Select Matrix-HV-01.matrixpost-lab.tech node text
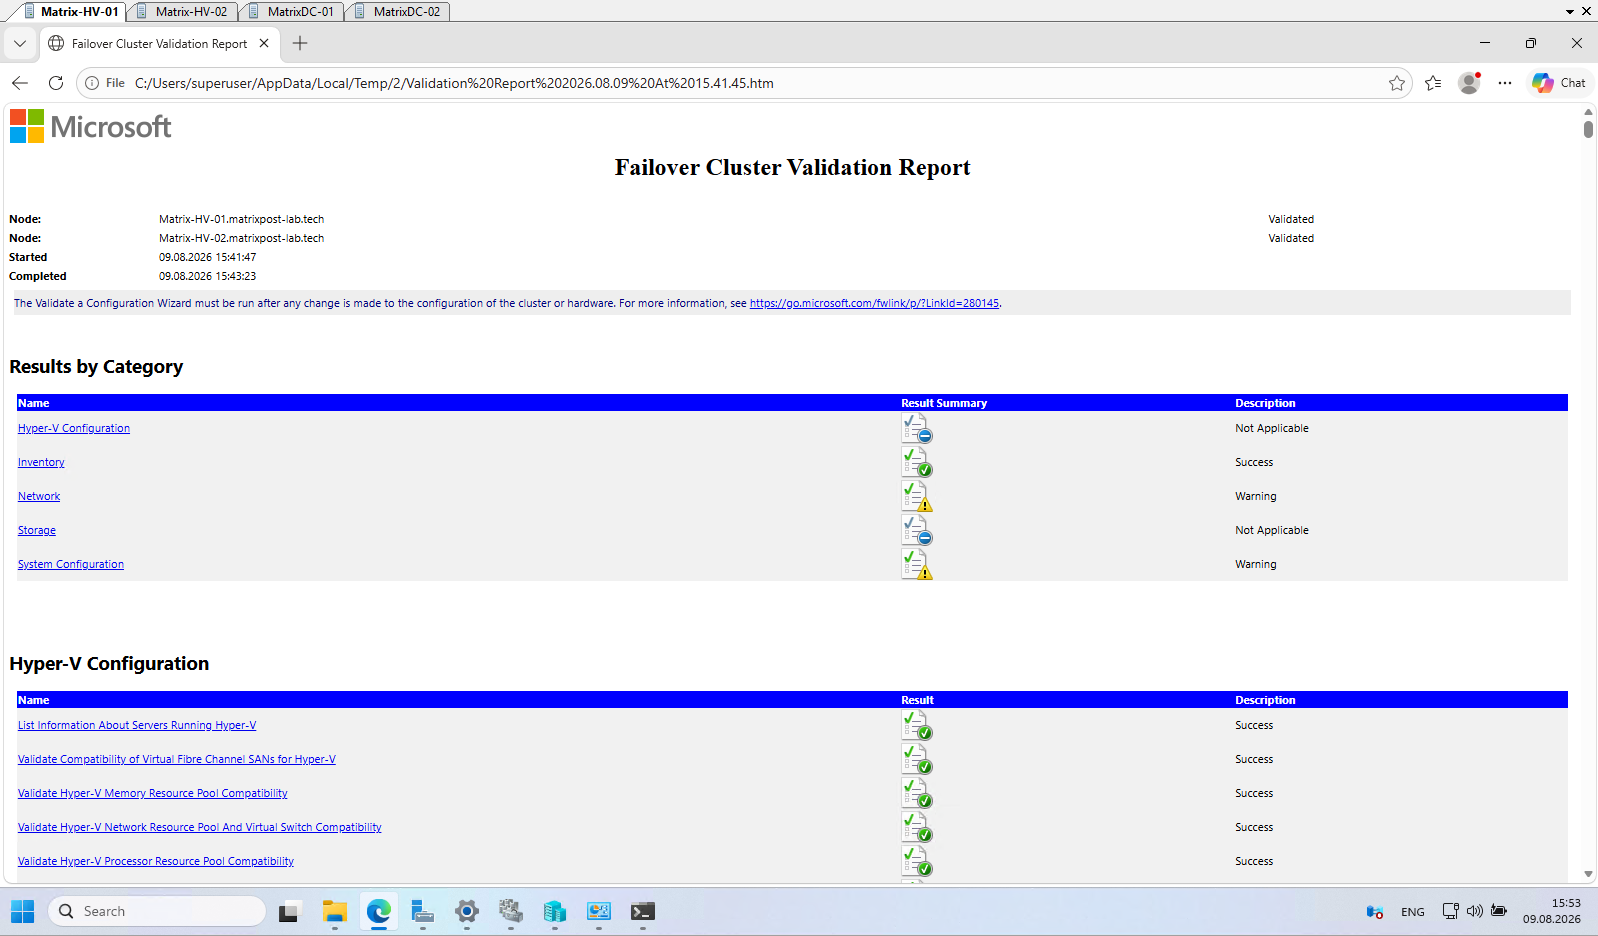The height and width of the screenshot is (936, 1598). 241,219
